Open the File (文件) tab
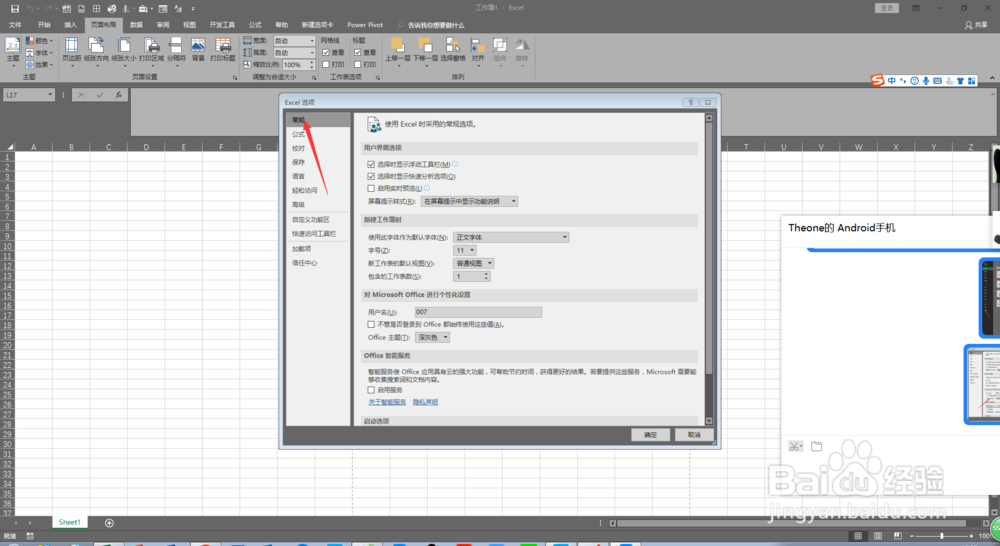This screenshot has width=1000, height=546. coord(15,25)
